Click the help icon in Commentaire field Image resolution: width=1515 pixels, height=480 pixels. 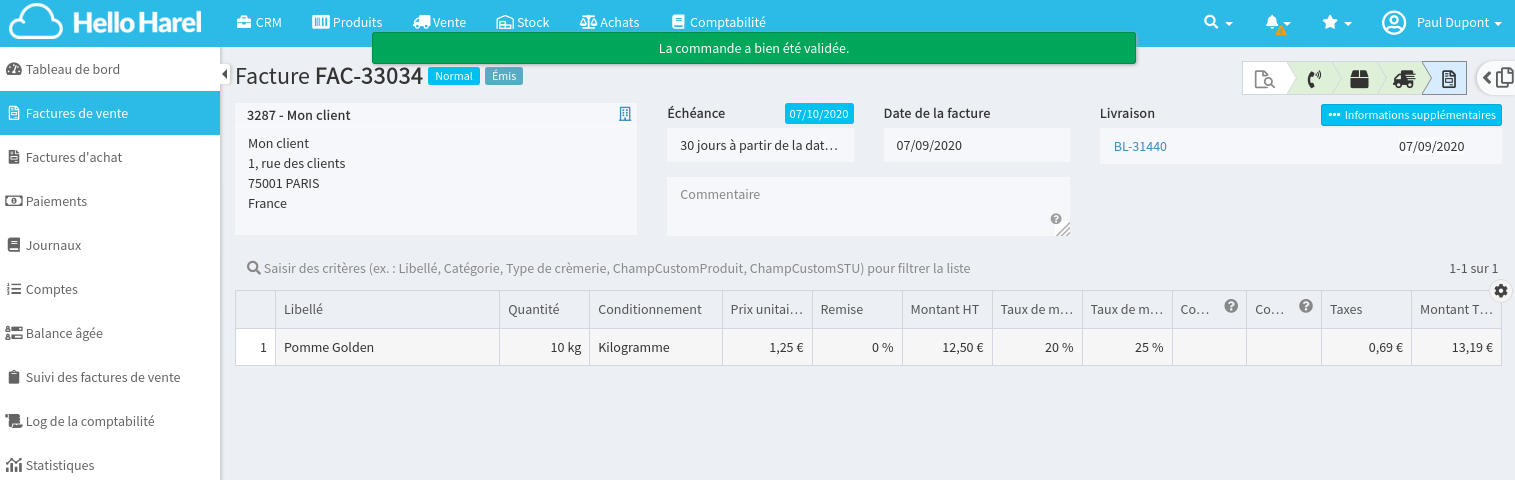click(x=1056, y=219)
